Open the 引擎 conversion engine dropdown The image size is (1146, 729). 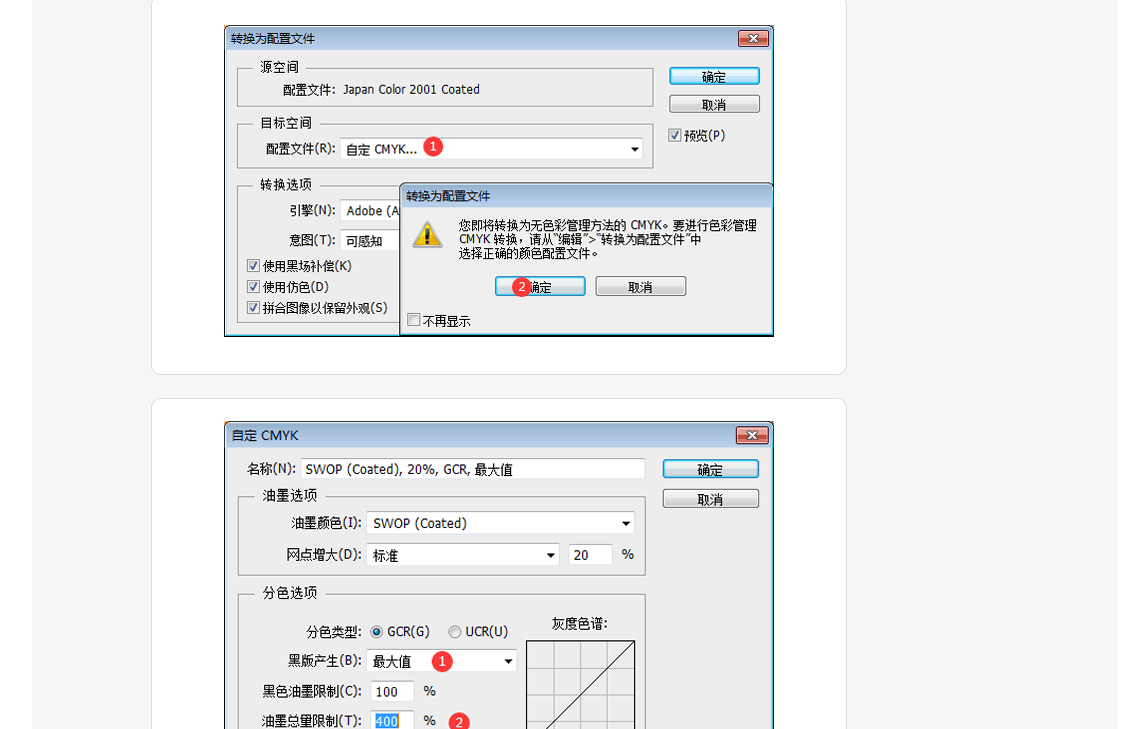click(380, 211)
